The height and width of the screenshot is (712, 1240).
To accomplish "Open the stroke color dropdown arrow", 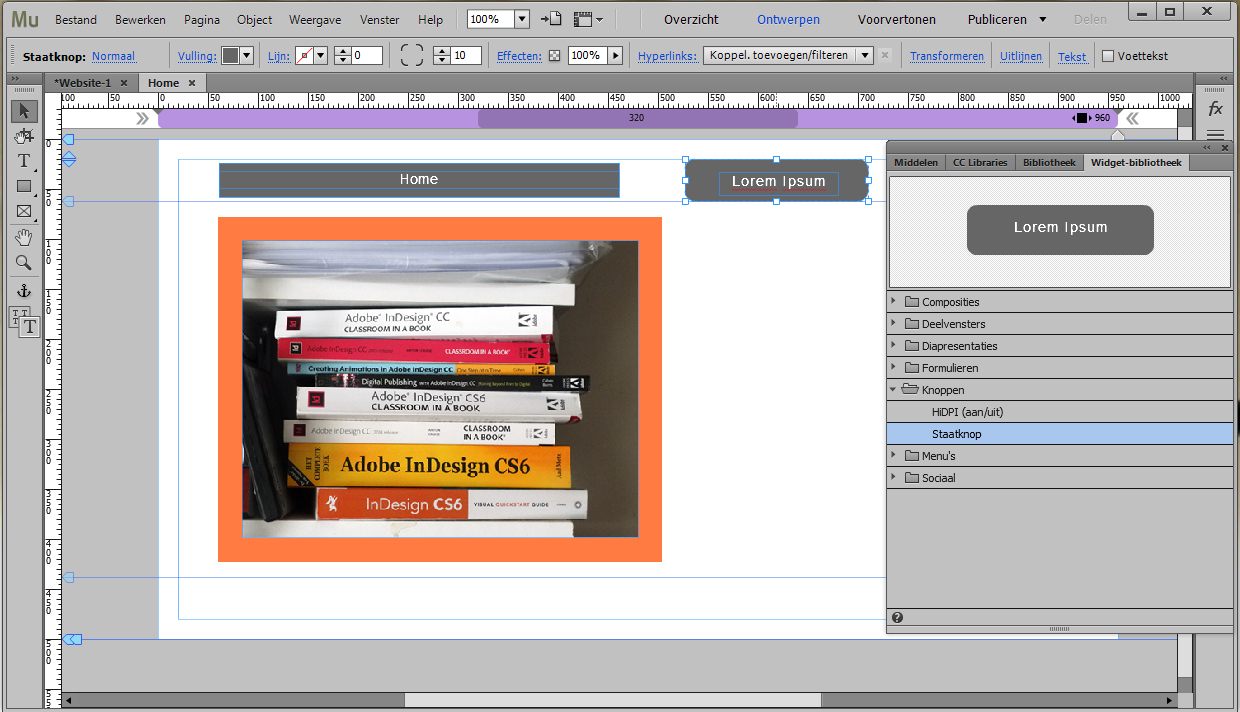I will pyautogui.click(x=321, y=56).
